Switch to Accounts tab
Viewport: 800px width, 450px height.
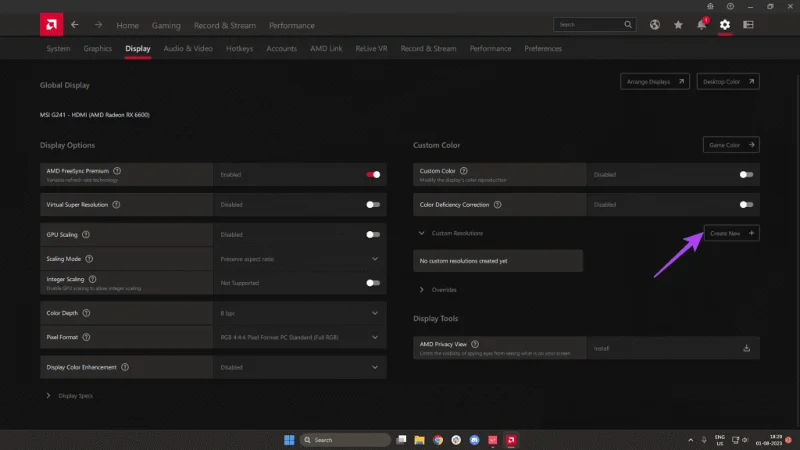(x=281, y=48)
